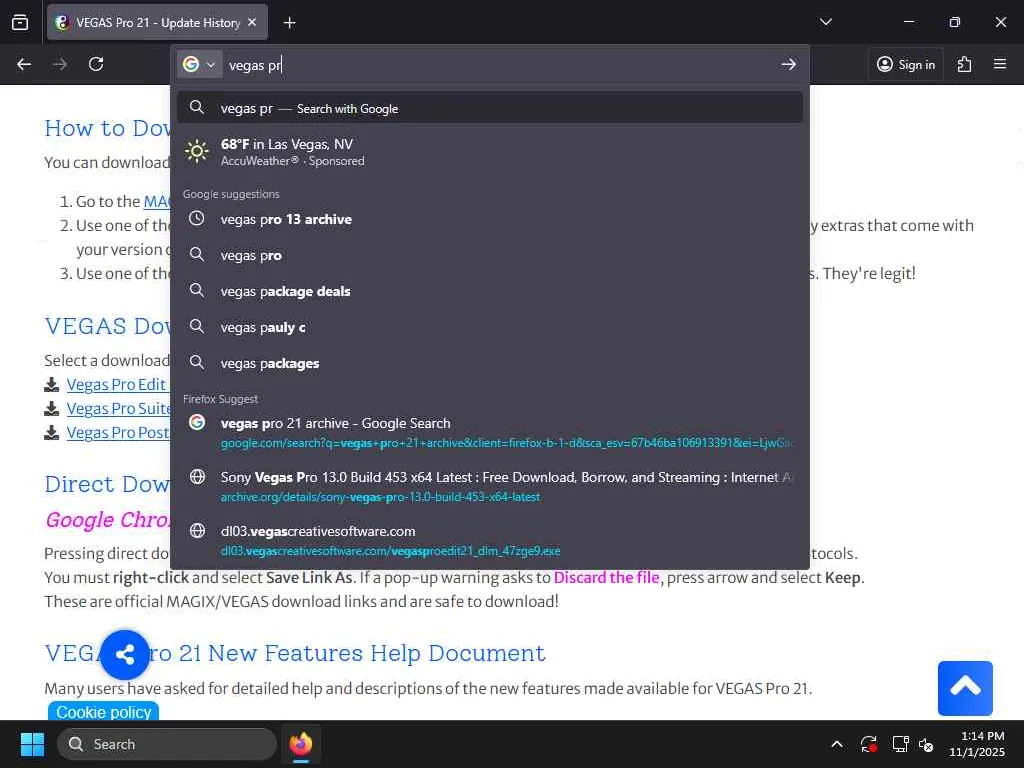Screen dimensions: 1024x768
Task: Open the Windows Start button
Action: click(32, 744)
